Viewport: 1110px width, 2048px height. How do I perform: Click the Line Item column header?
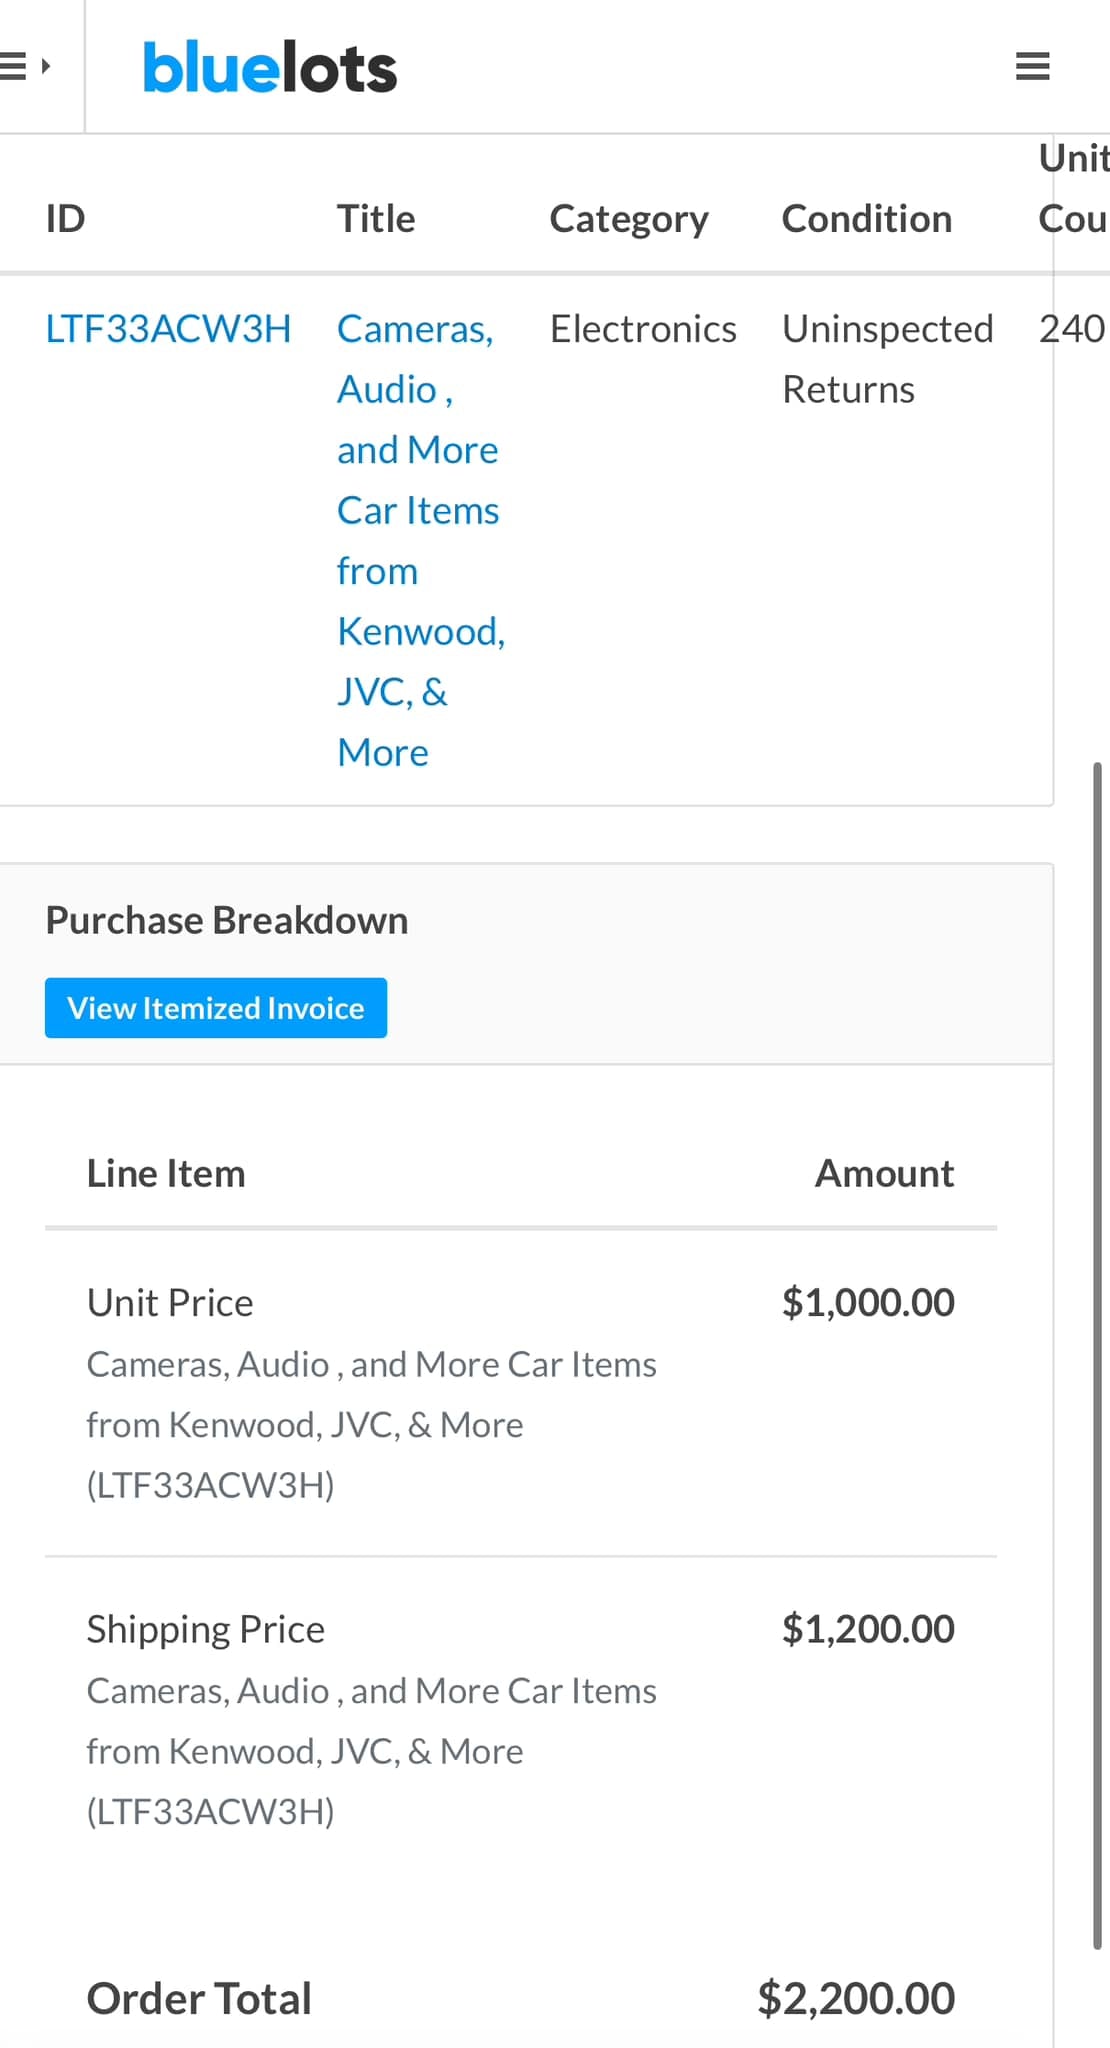(x=166, y=1173)
